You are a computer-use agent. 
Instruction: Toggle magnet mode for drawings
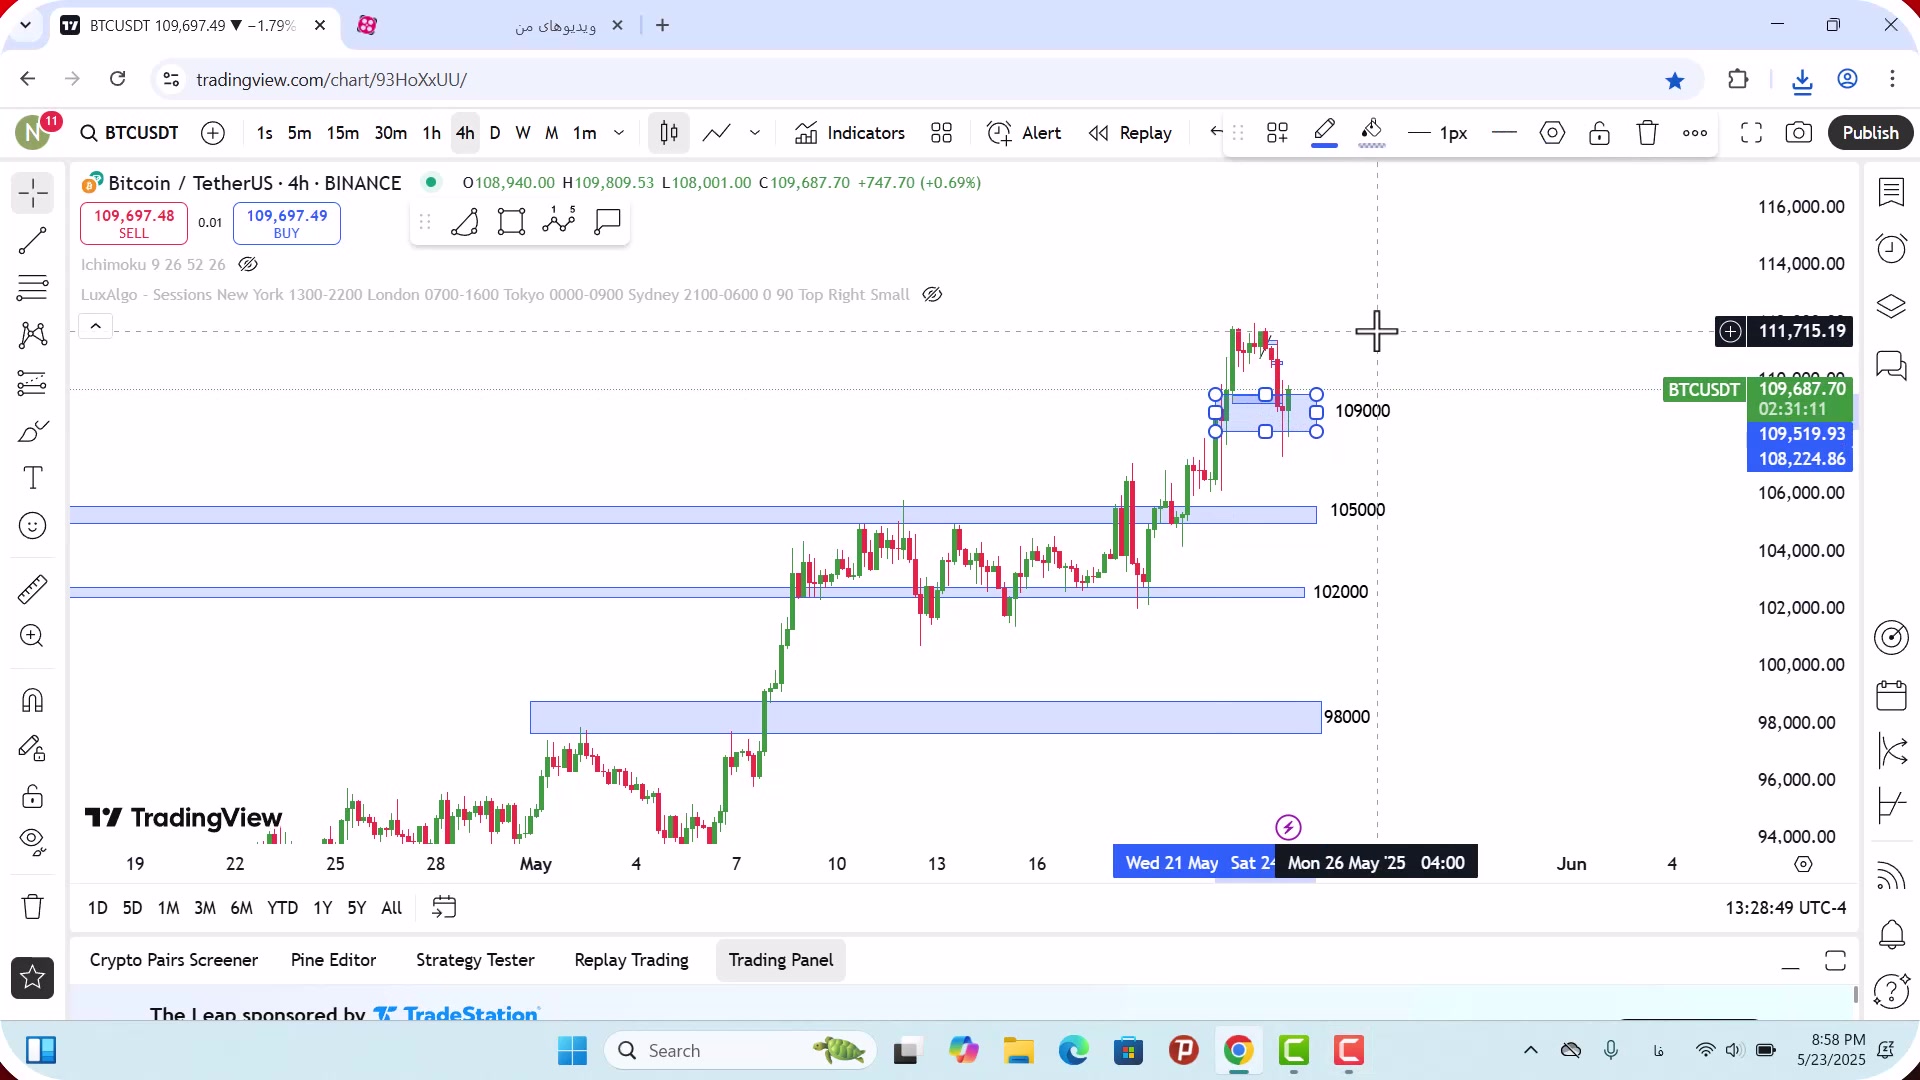pos(32,700)
